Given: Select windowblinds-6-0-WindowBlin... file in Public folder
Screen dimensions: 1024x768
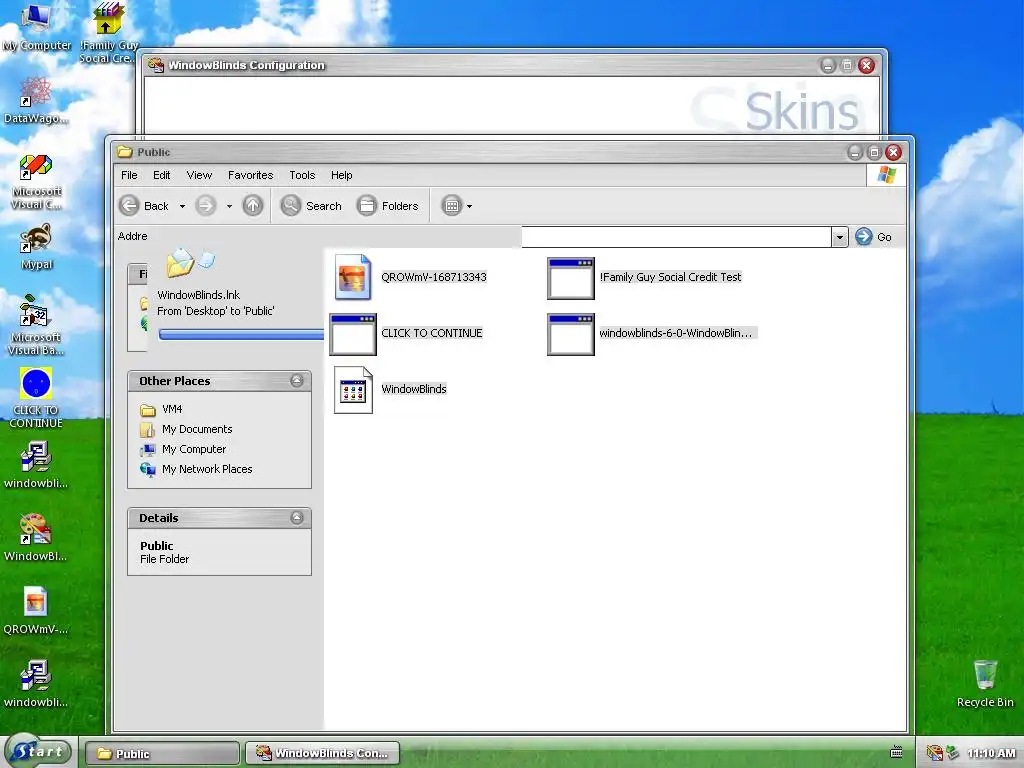Looking at the screenshot, I should 650,334.
